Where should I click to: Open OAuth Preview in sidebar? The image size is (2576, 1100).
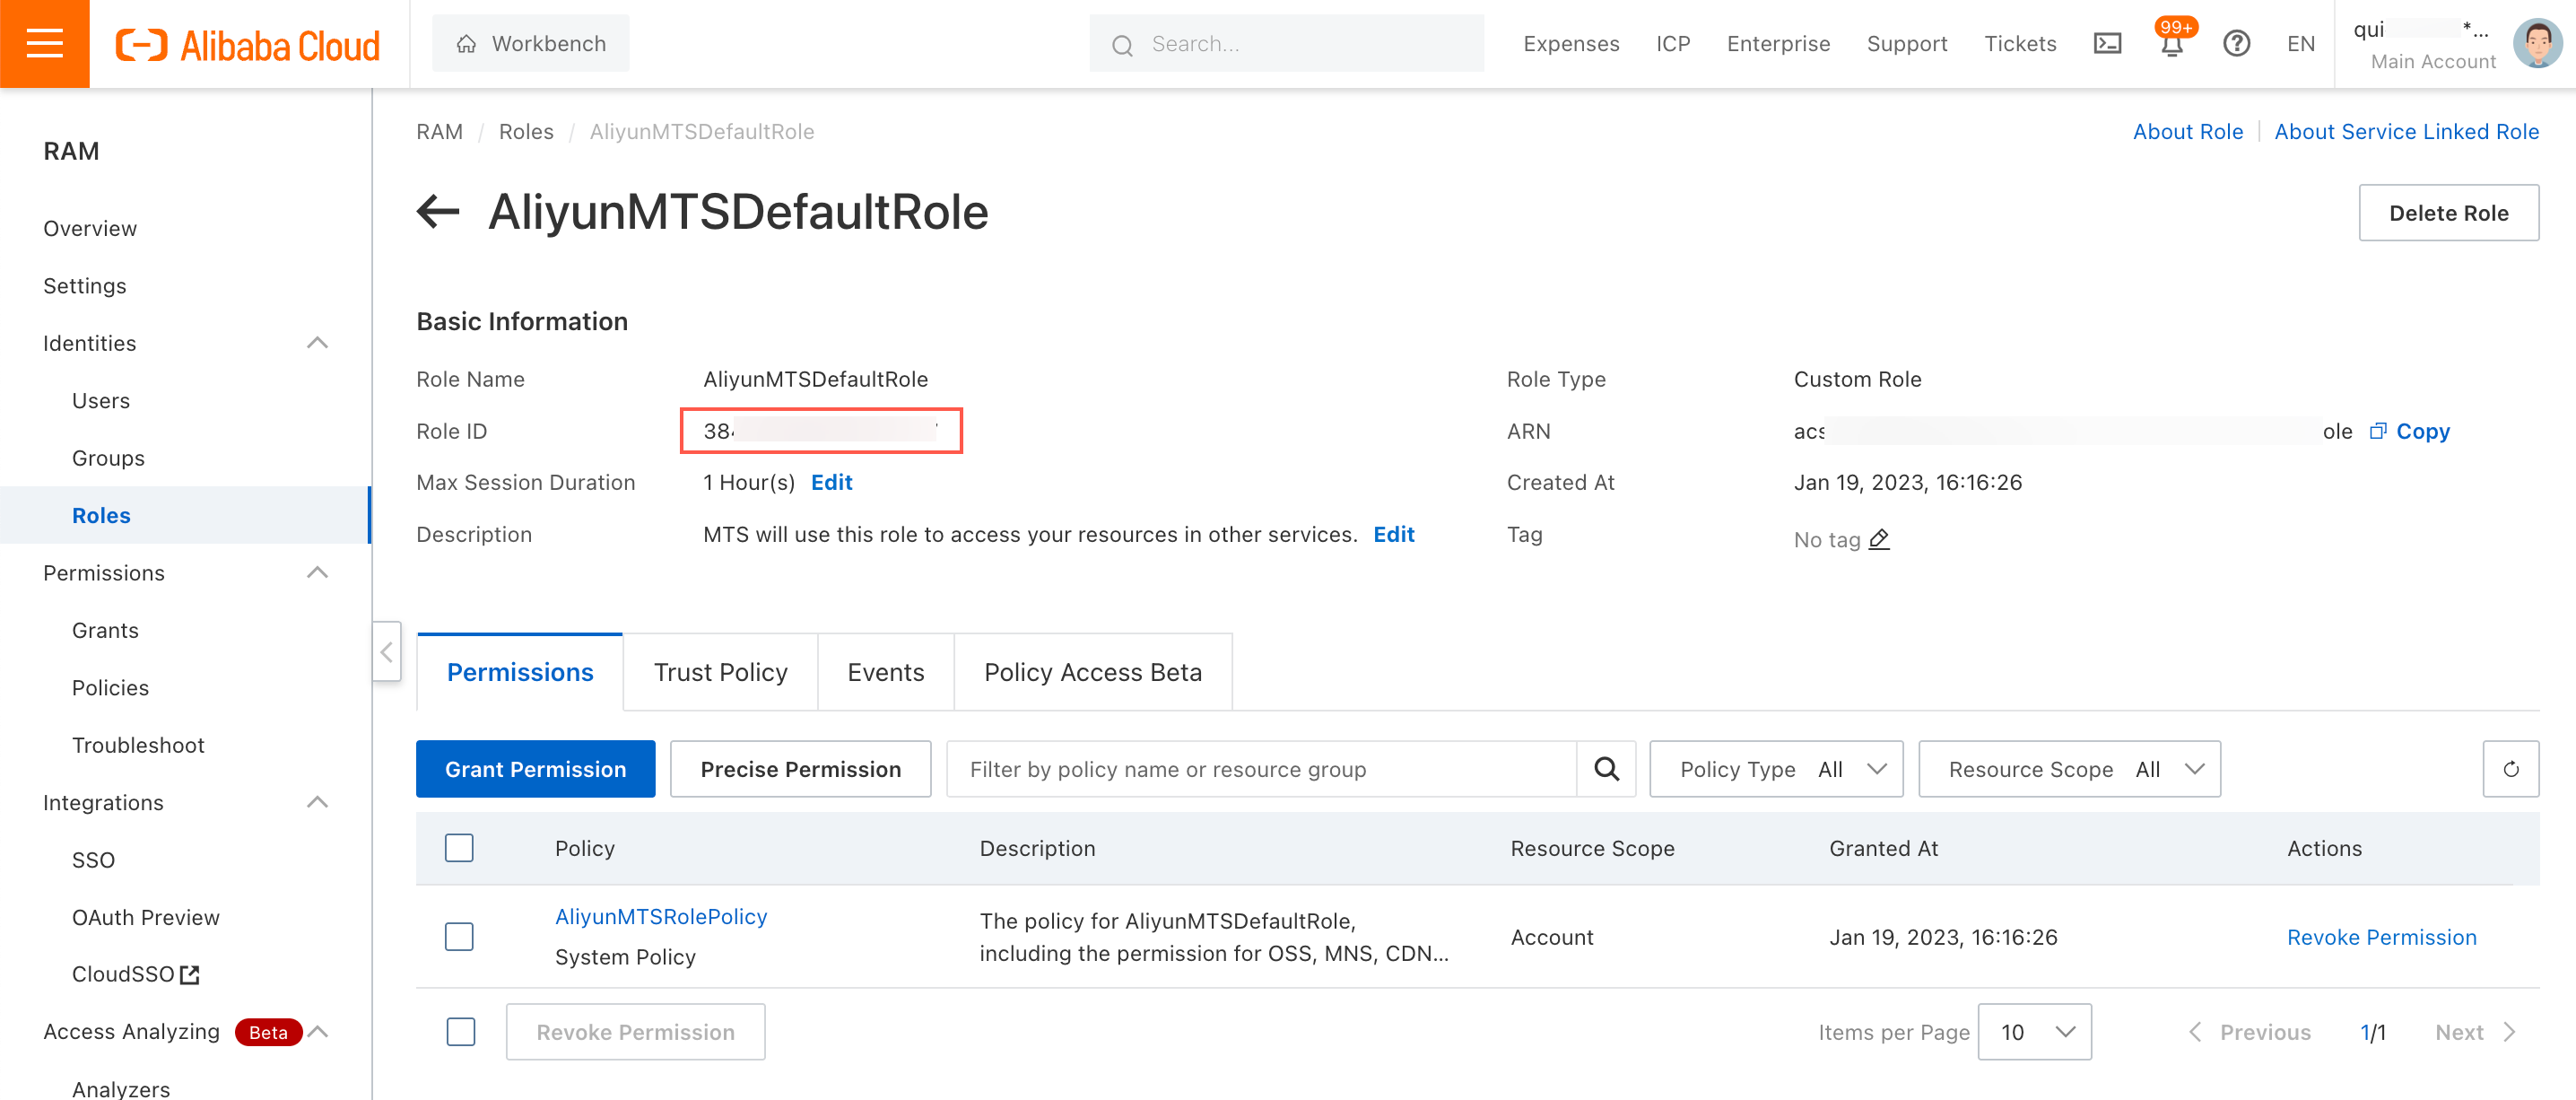pyautogui.click(x=145, y=917)
